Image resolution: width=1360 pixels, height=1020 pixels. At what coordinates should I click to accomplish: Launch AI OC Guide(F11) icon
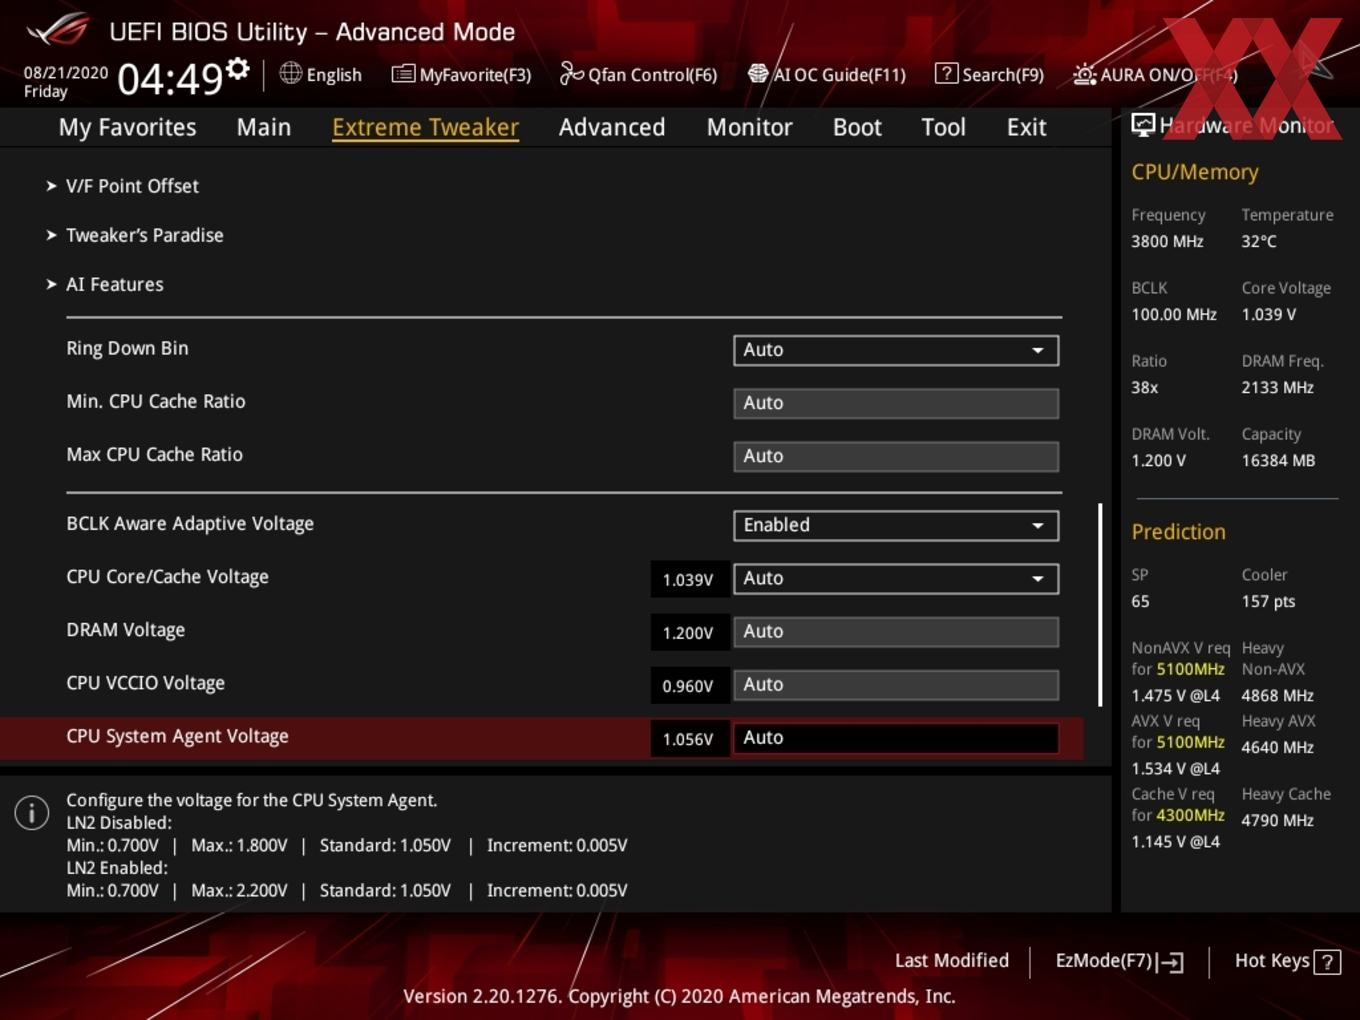(x=758, y=73)
